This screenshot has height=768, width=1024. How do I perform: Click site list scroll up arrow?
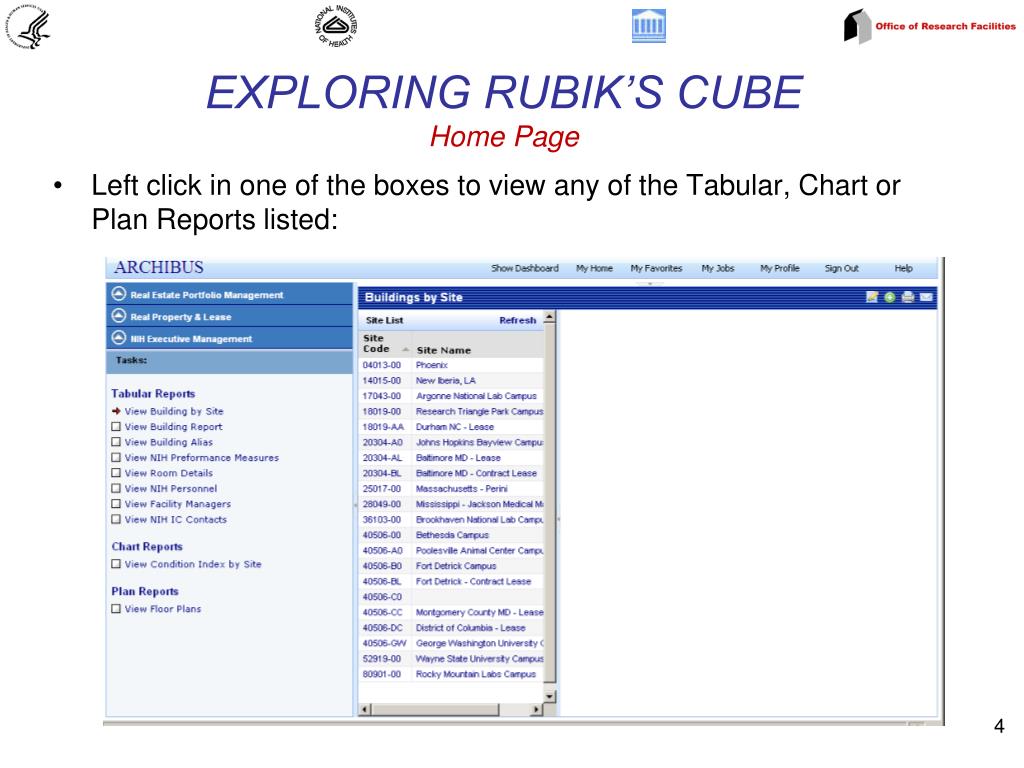pyautogui.click(x=549, y=317)
